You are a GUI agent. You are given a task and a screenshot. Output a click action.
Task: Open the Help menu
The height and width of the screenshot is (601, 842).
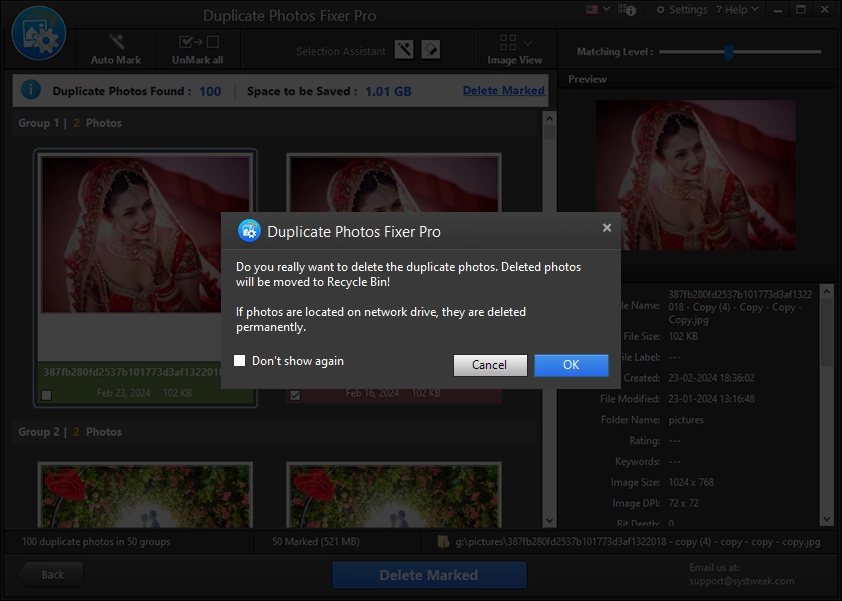(x=737, y=10)
